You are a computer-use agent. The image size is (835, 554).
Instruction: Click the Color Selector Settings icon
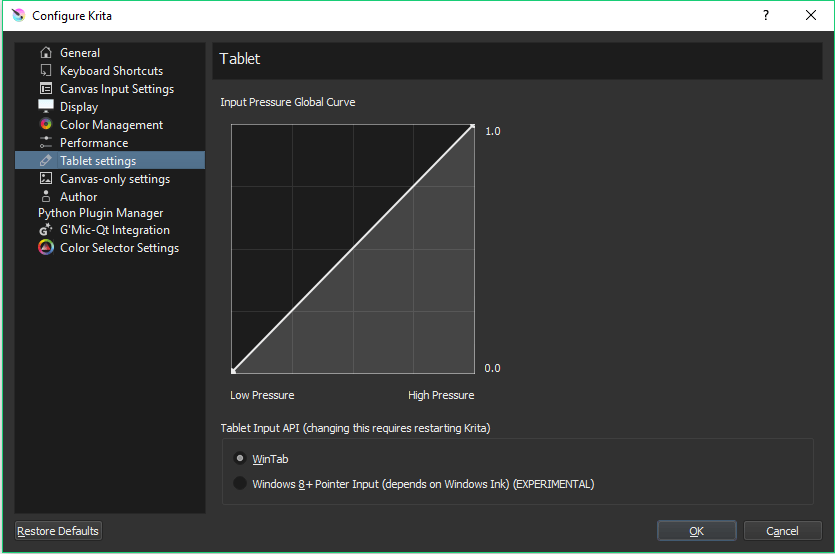[x=46, y=247]
